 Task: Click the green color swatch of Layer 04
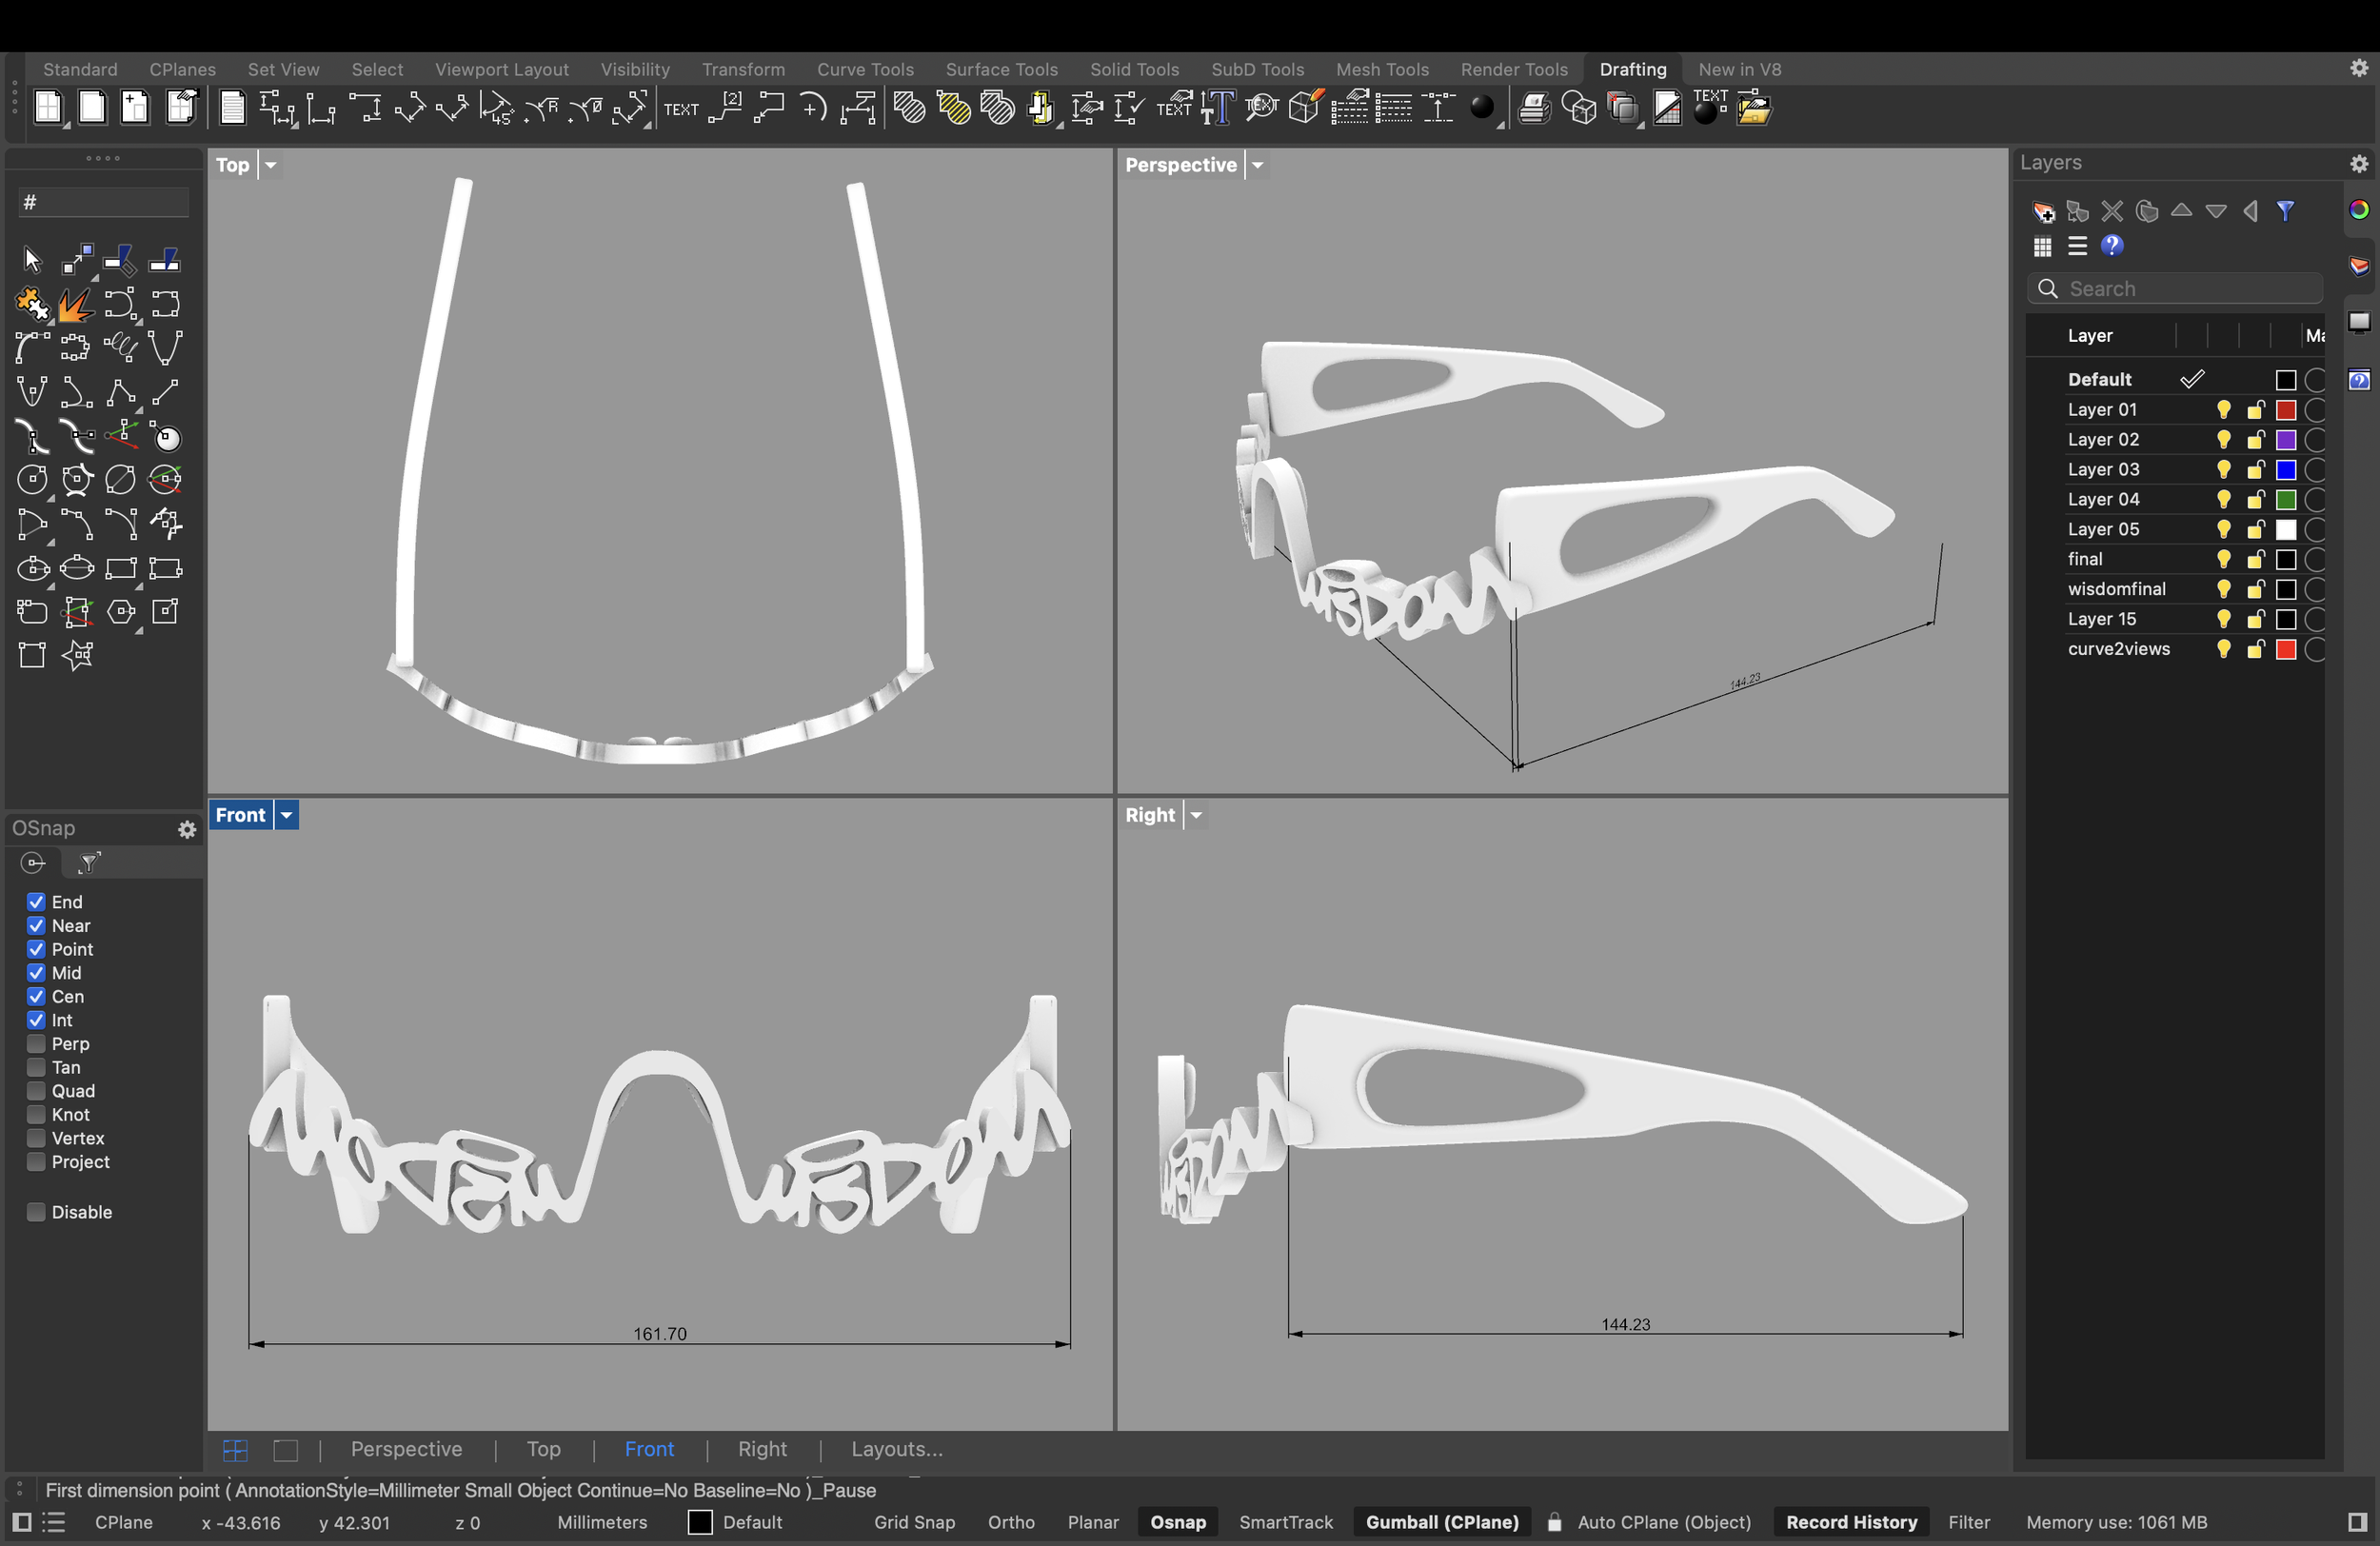(x=2286, y=500)
